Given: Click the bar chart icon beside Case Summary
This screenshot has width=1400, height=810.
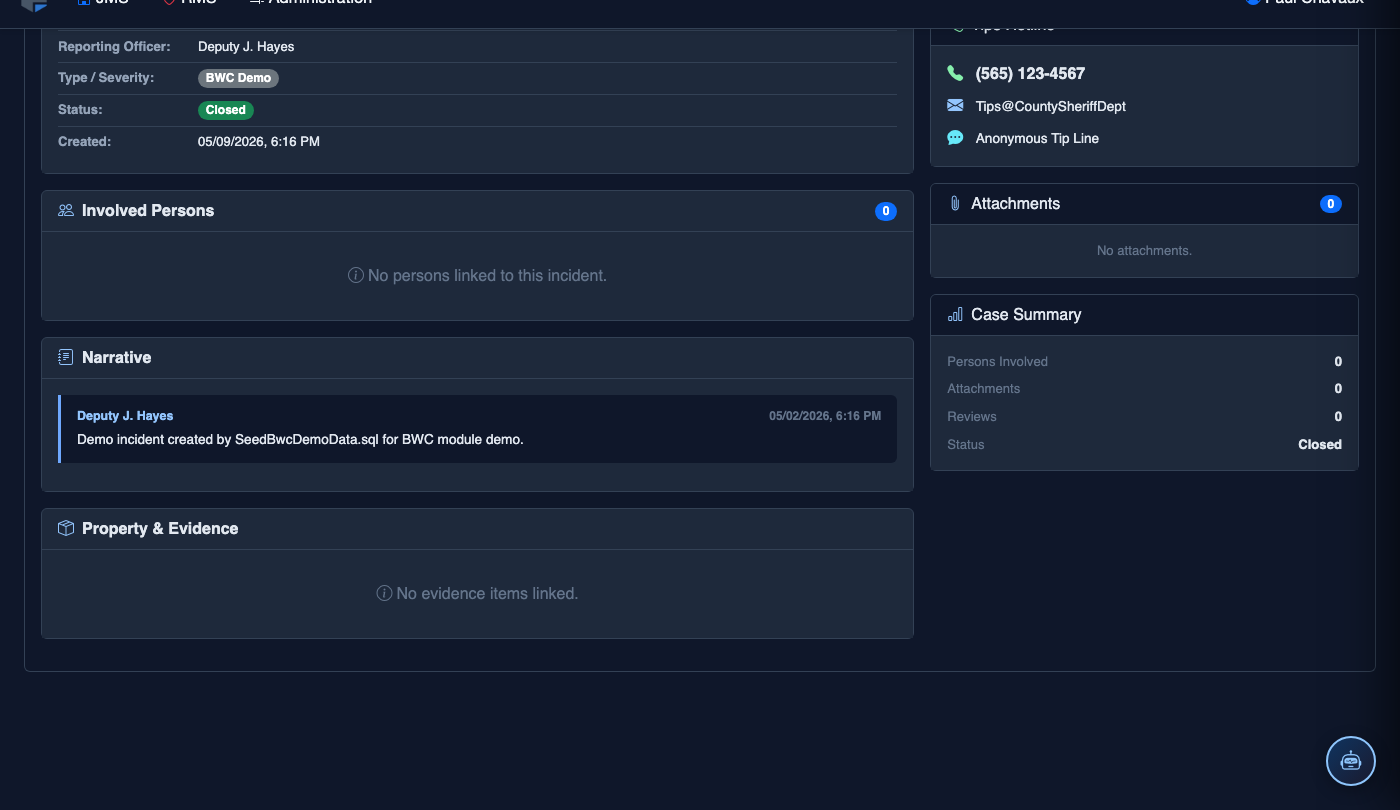Looking at the screenshot, I should point(955,314).
